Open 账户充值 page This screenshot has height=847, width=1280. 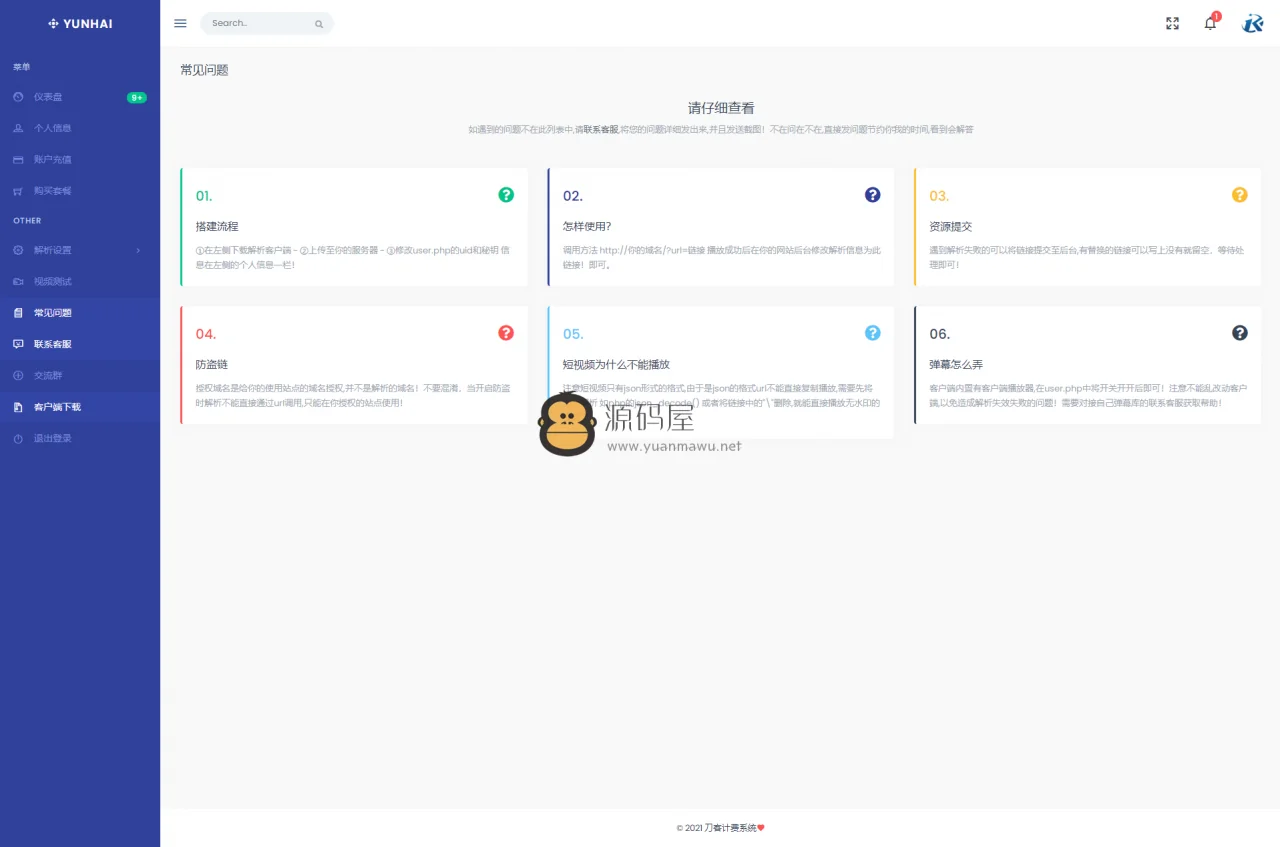52,159
